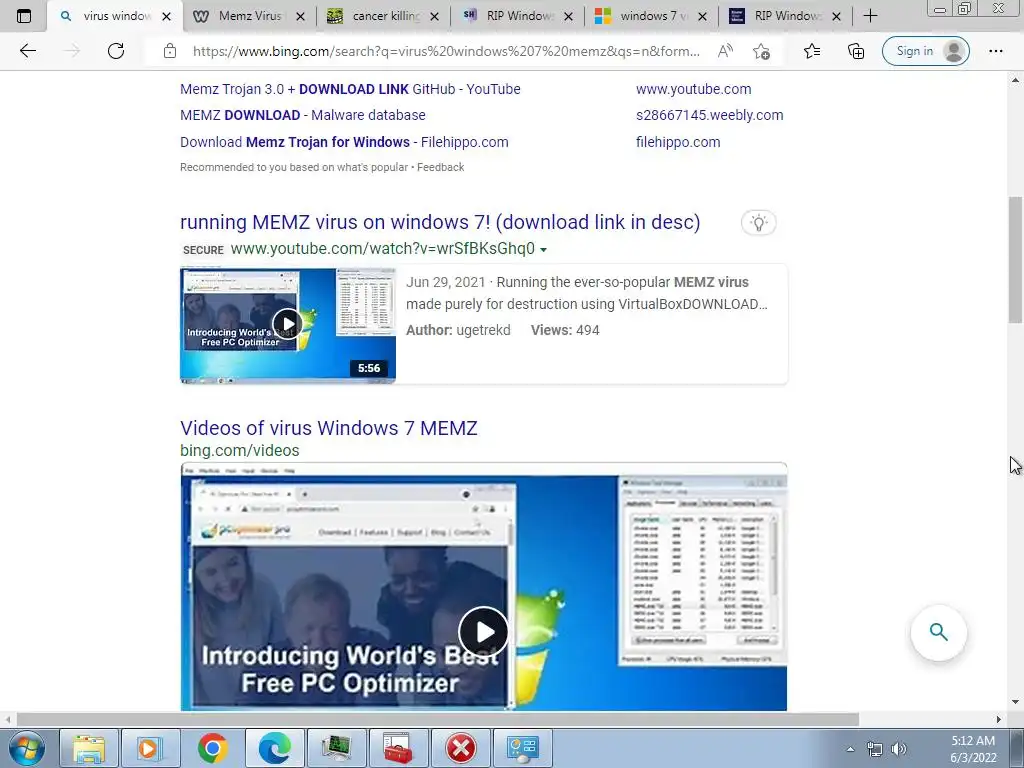Open Memz Trojan 3.0 download link result

click(x=350, y=89)
